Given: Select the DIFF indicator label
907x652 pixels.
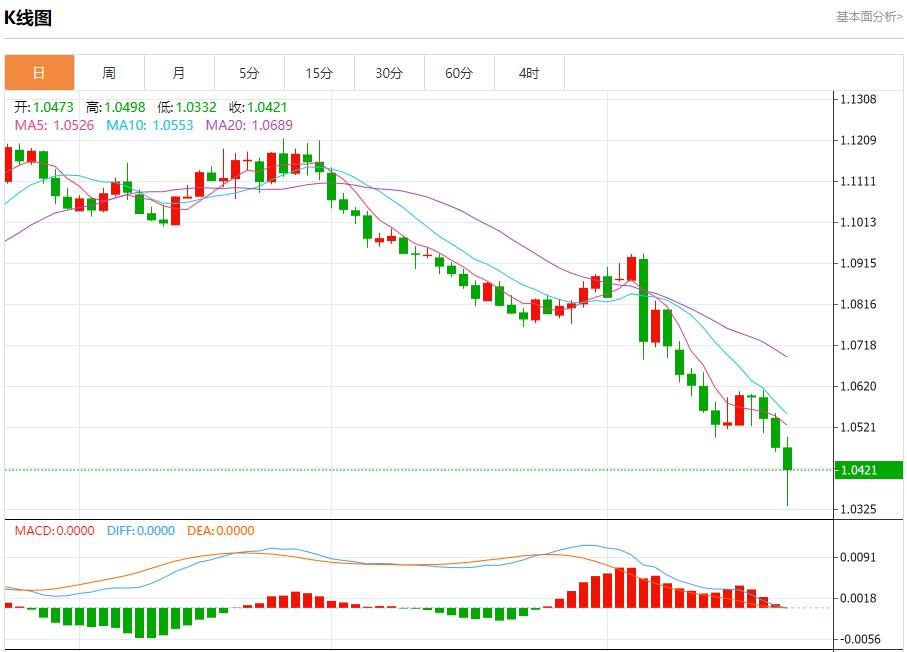Looking at the screenshot, I should (140, 531).
